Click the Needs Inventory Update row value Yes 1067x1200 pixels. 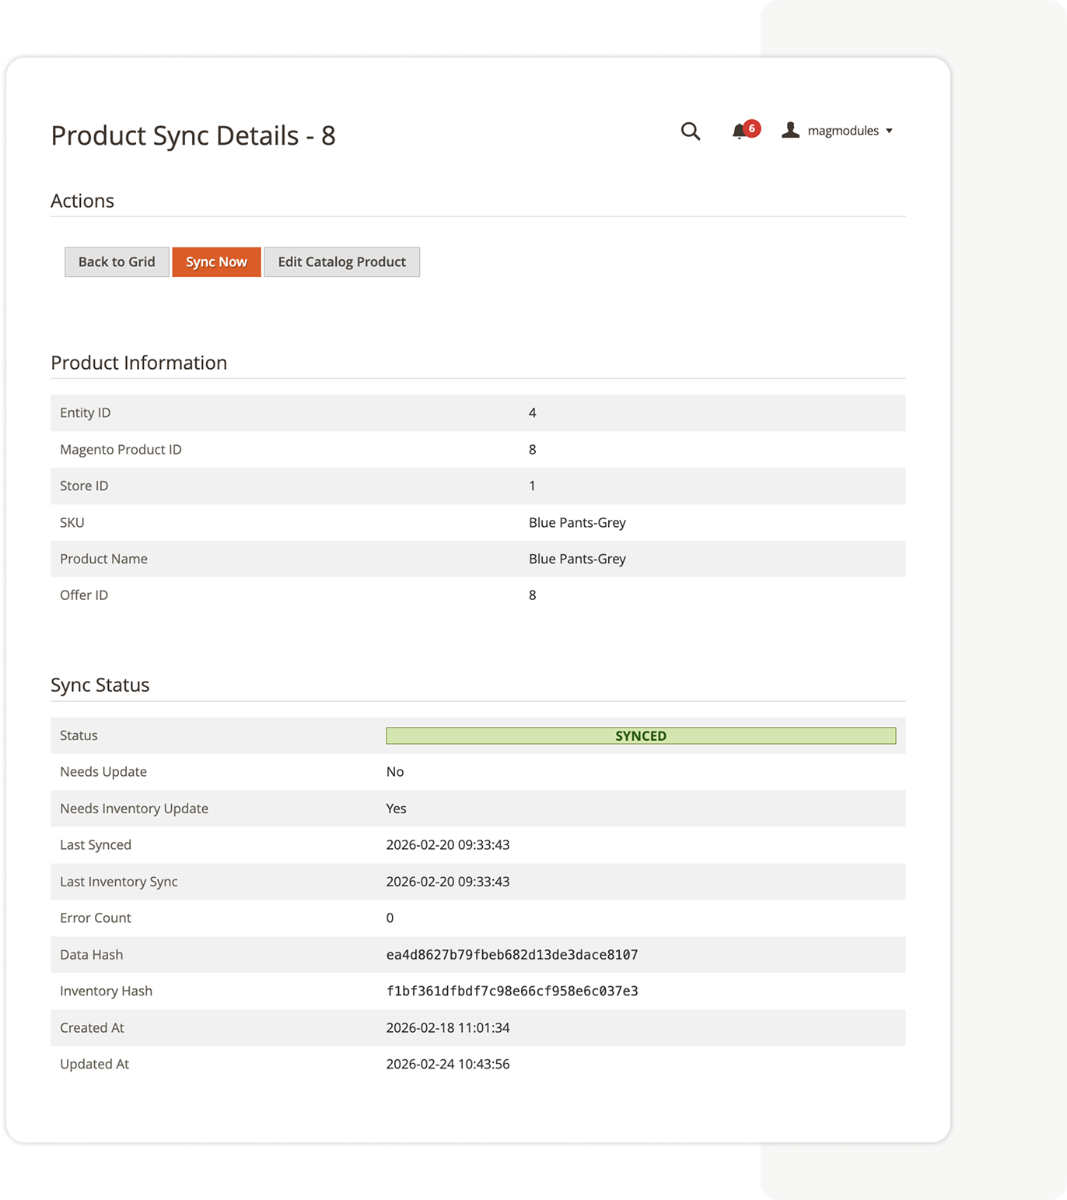(396, 808)
